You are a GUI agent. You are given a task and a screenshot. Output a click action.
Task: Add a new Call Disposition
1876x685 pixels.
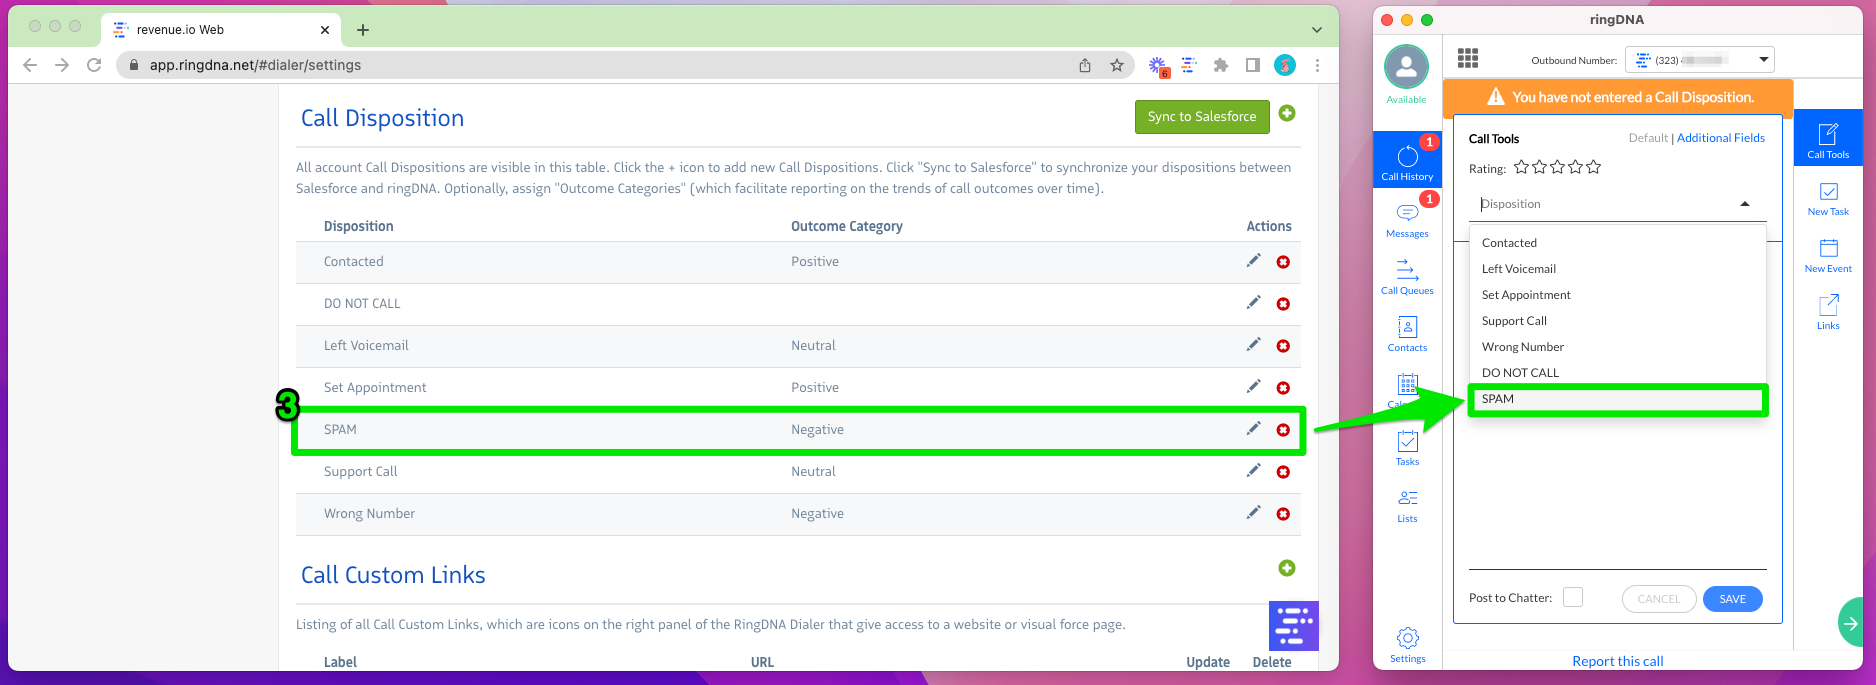click(1287, 114)
